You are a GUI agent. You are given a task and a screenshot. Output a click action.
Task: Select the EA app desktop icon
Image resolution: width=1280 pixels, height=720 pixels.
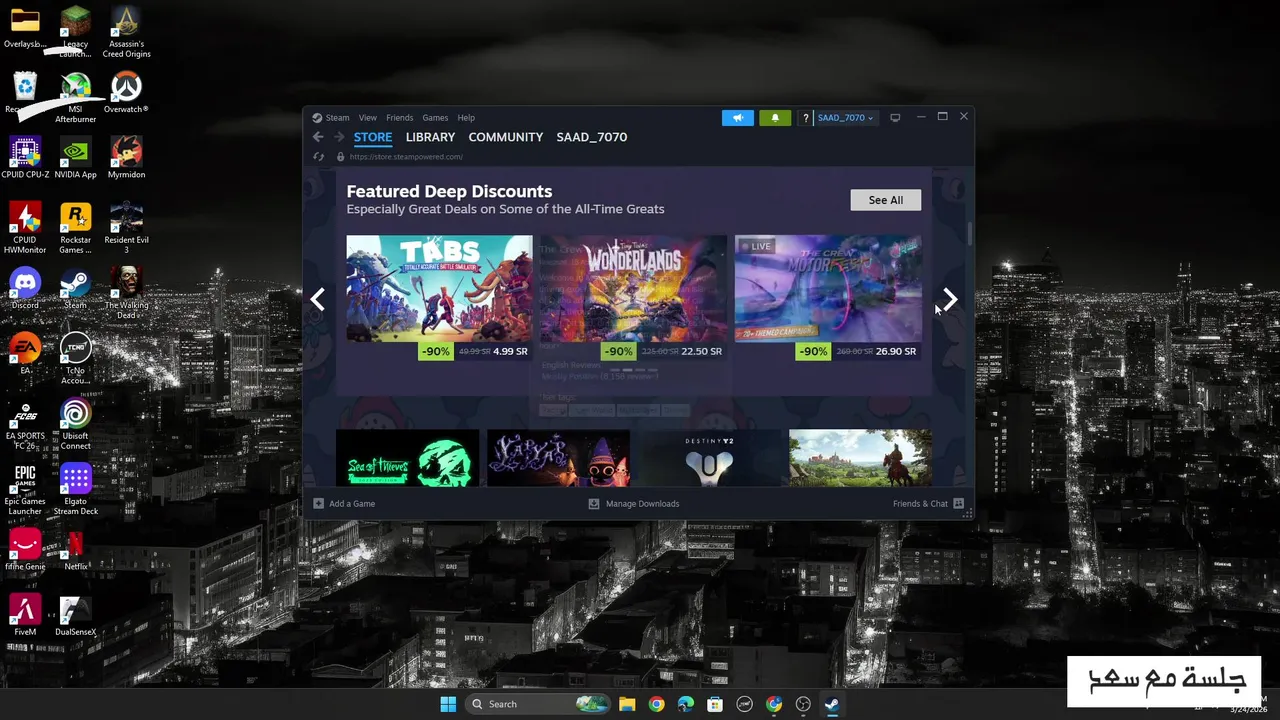tap(25, 355)
